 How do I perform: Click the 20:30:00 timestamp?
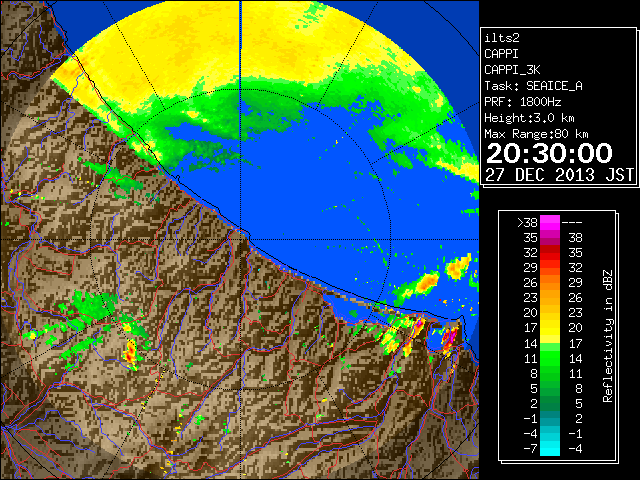pos(549,153)
